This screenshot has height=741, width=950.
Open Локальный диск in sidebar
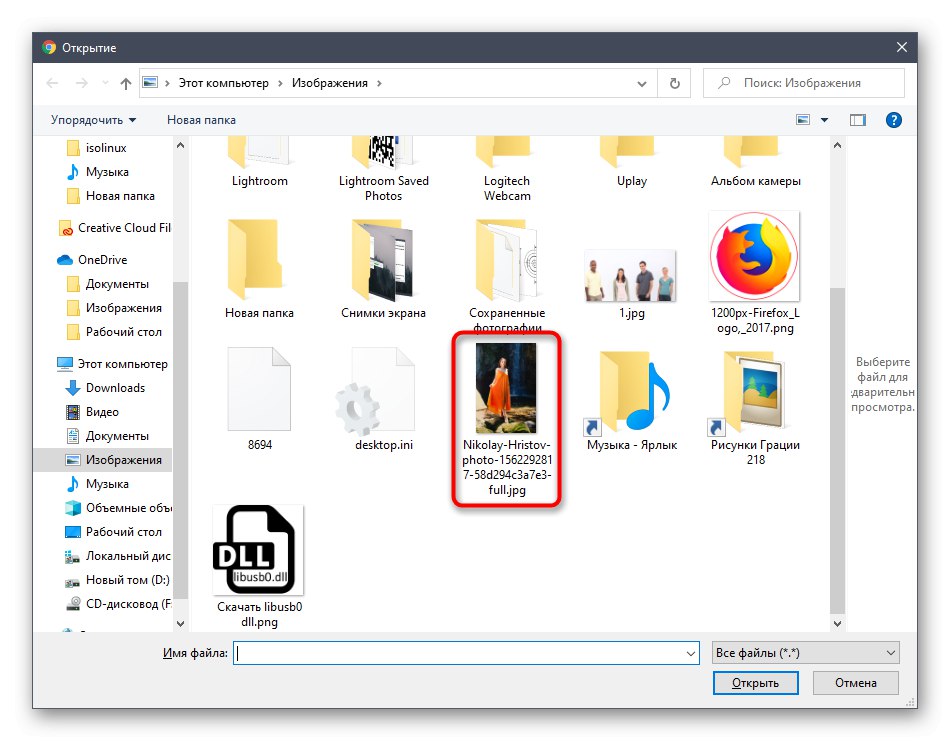(x=118, y=556)
